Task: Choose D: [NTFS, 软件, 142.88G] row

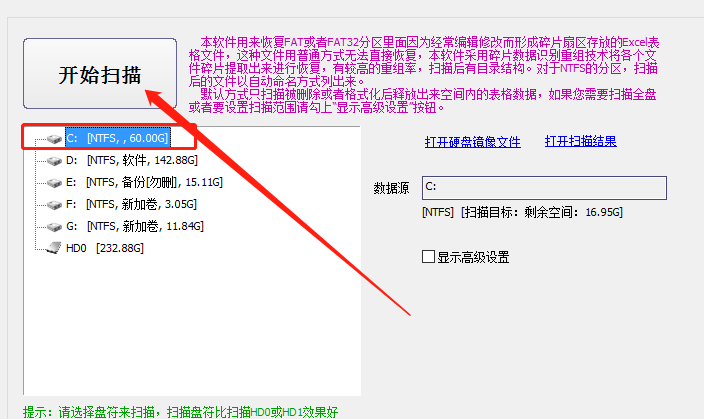Action: [x=132, y=160]
